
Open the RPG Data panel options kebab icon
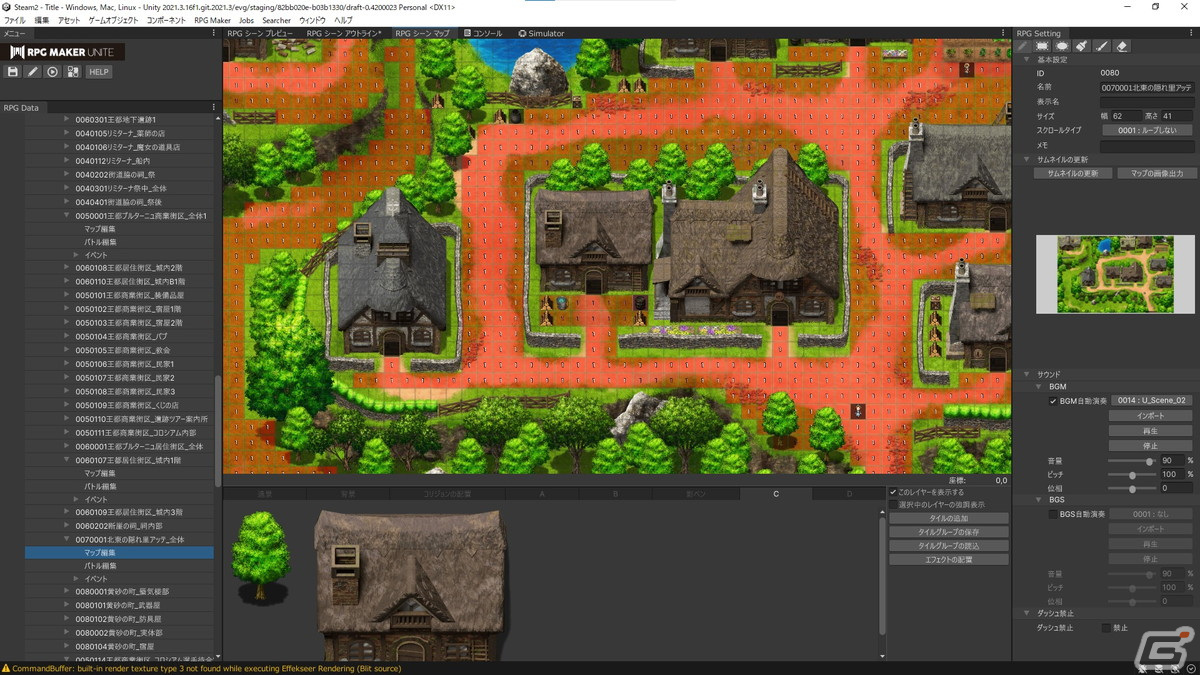click(214, 107)
